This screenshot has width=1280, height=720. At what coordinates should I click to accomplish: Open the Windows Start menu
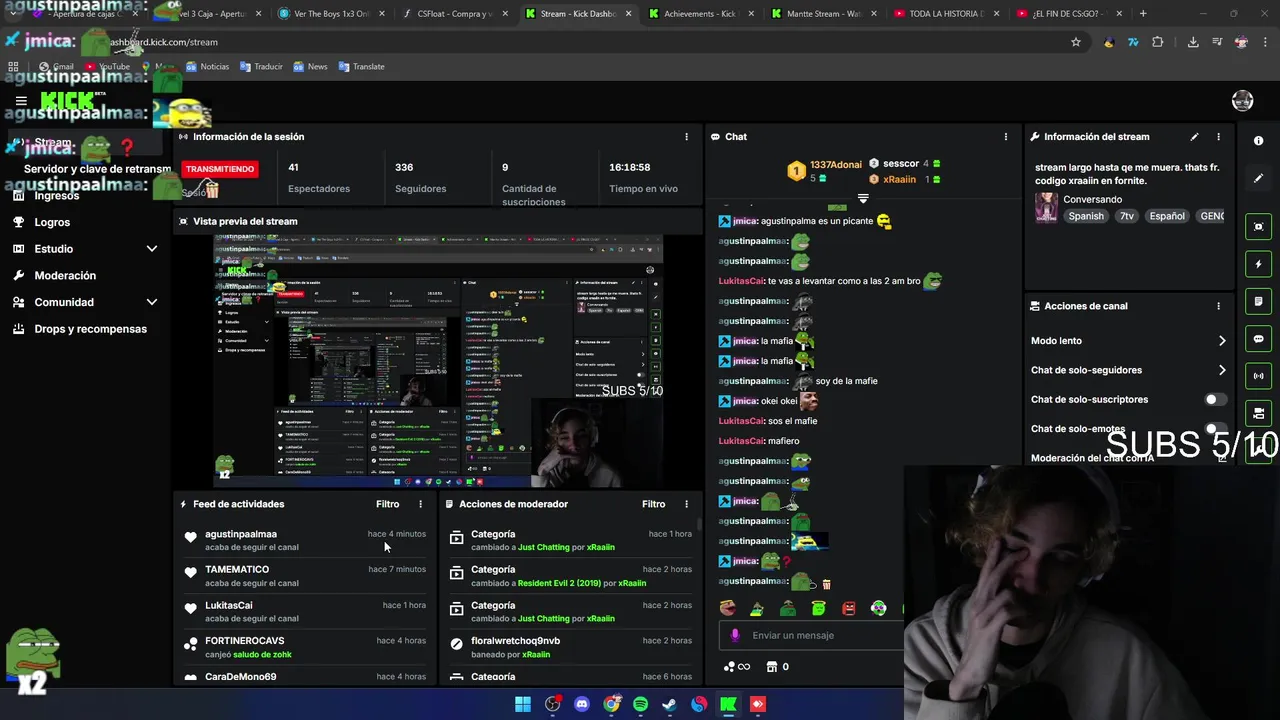523,704
